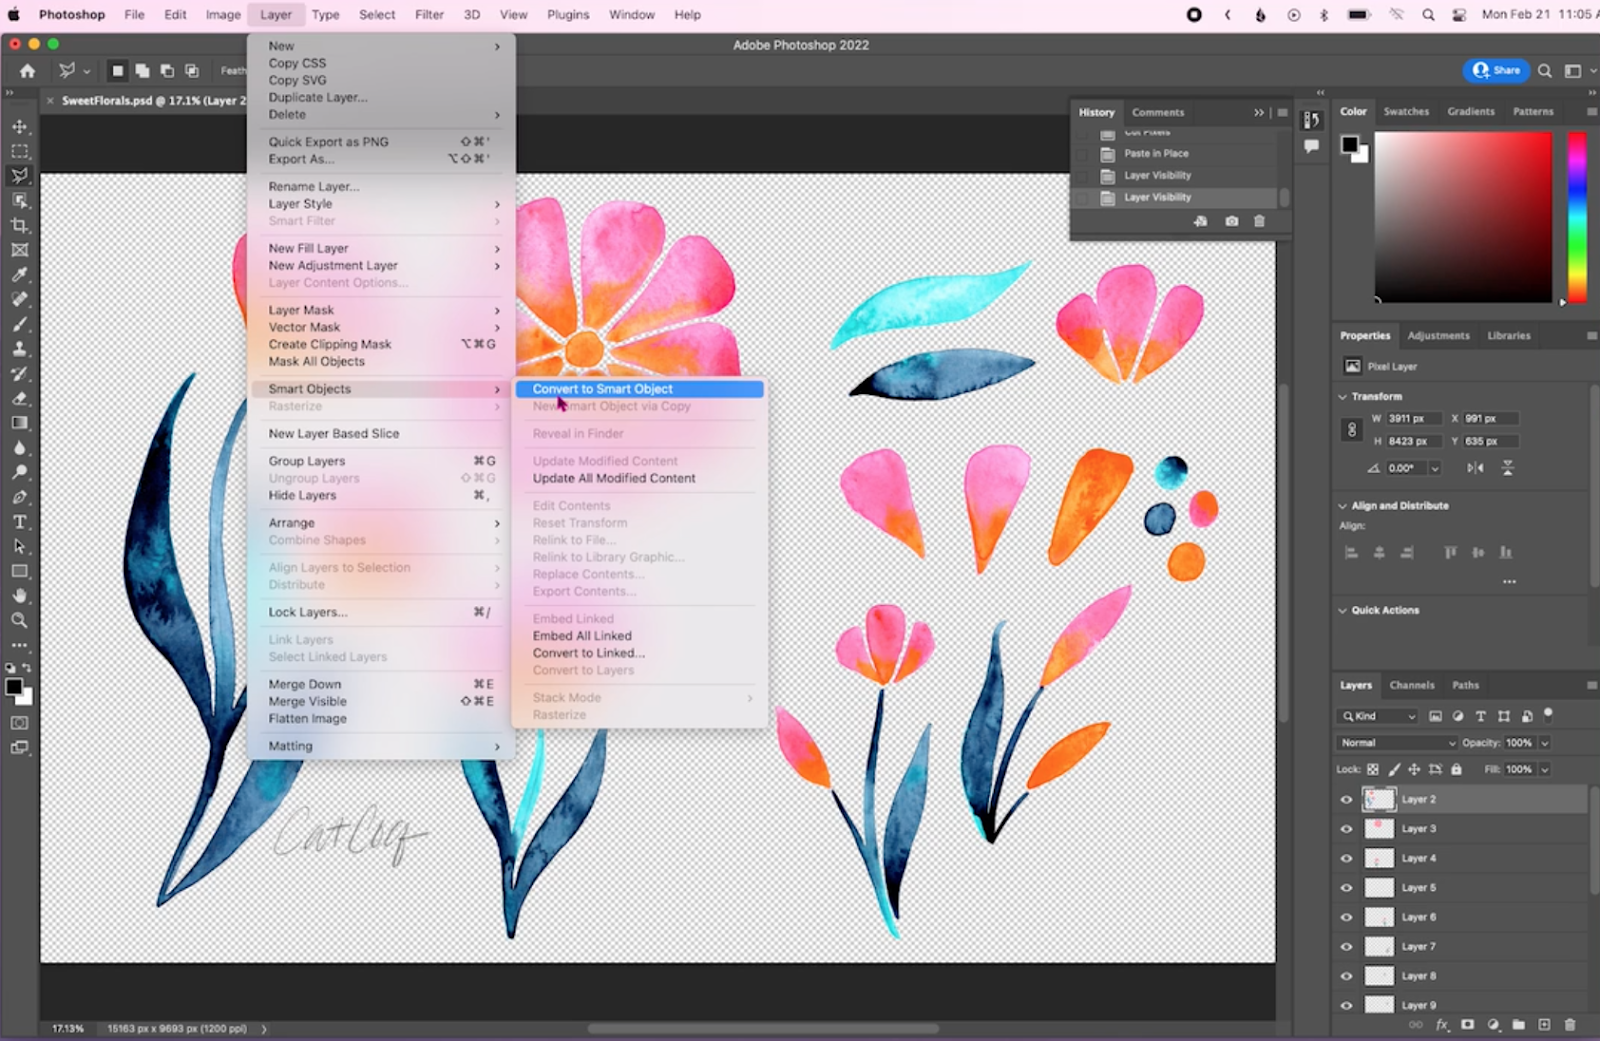Switch to the Channels tab
Image resolution: width=1600 pixels, height=1041 pixels.
coord(1412,686)
